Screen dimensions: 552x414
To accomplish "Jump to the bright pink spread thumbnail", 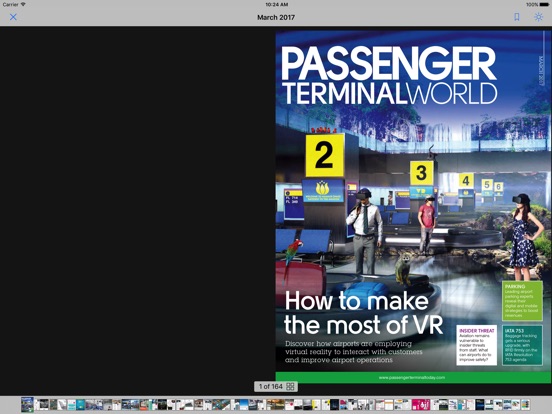I will pos(421,404).
